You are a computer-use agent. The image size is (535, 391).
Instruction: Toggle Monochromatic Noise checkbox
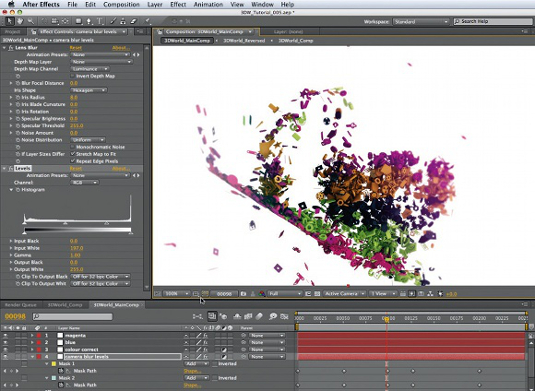pyautogui.click(x=72, y=147)
